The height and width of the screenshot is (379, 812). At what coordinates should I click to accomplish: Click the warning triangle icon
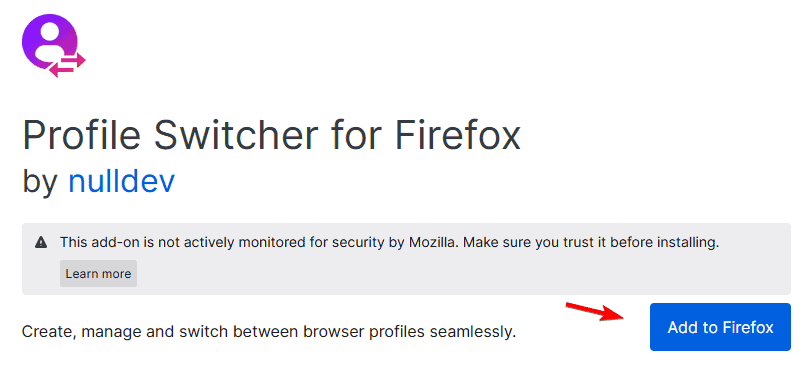click(x=41, y=242)
